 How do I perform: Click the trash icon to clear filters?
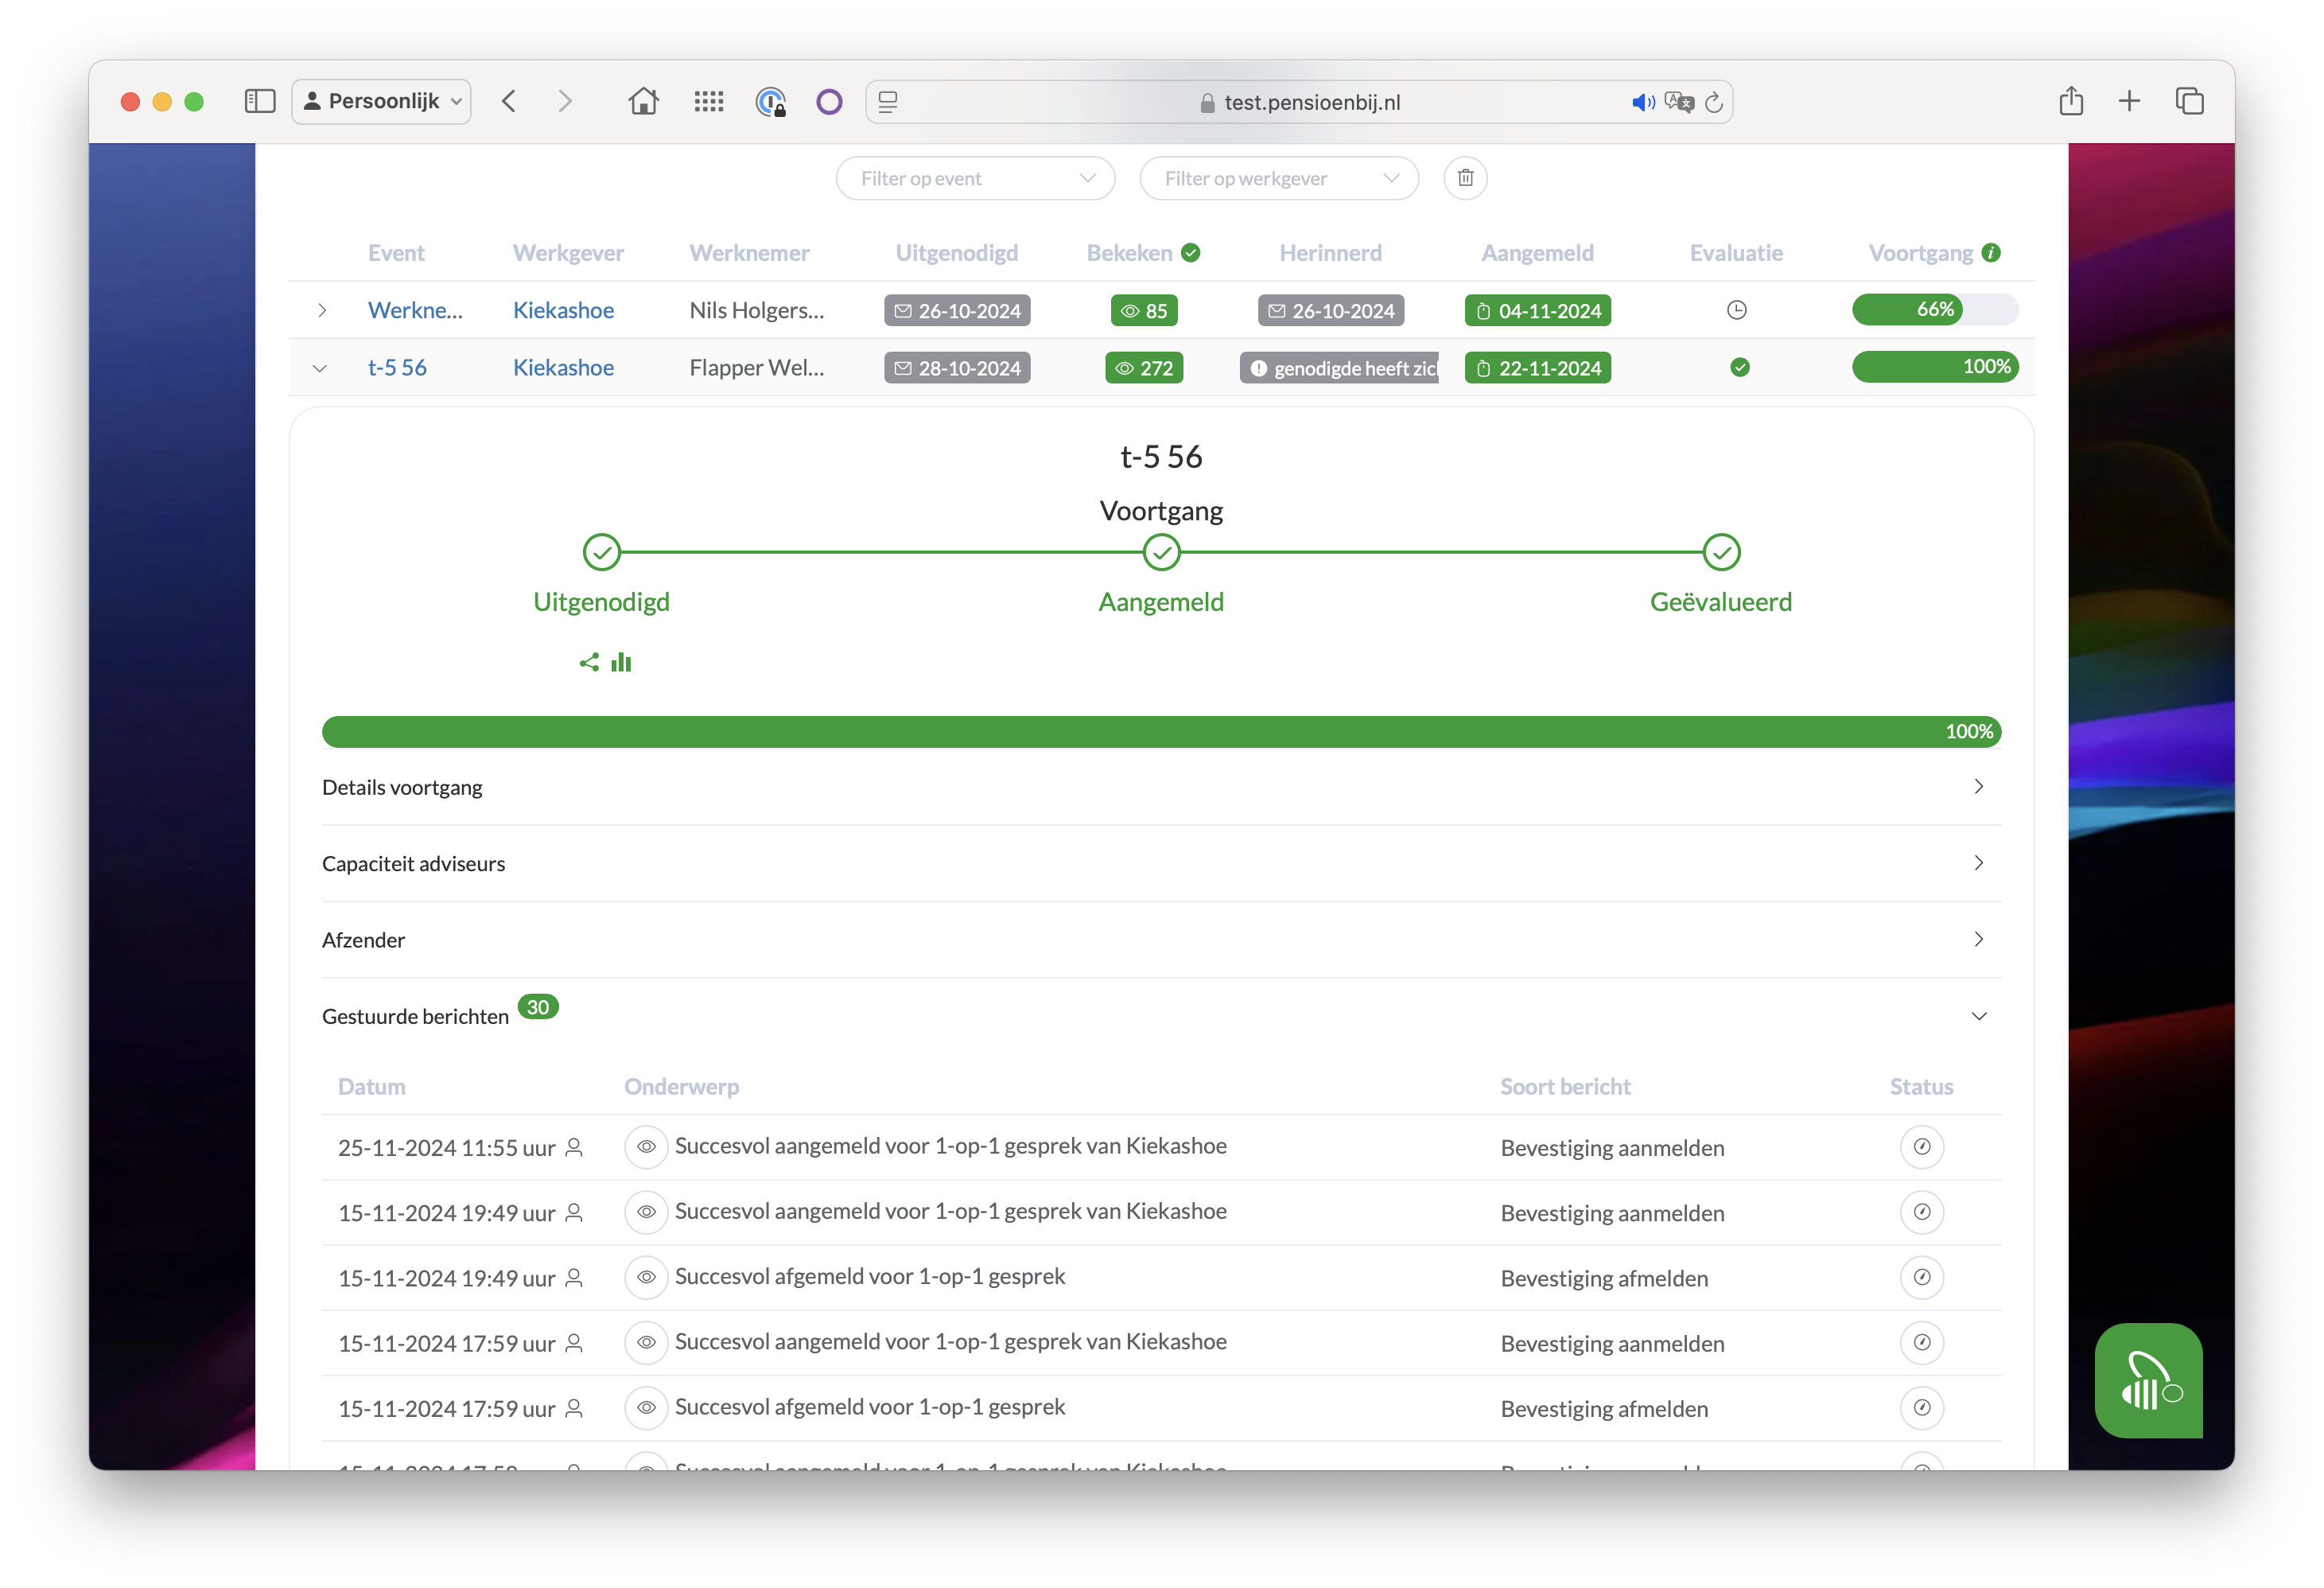coord(1465,178)
